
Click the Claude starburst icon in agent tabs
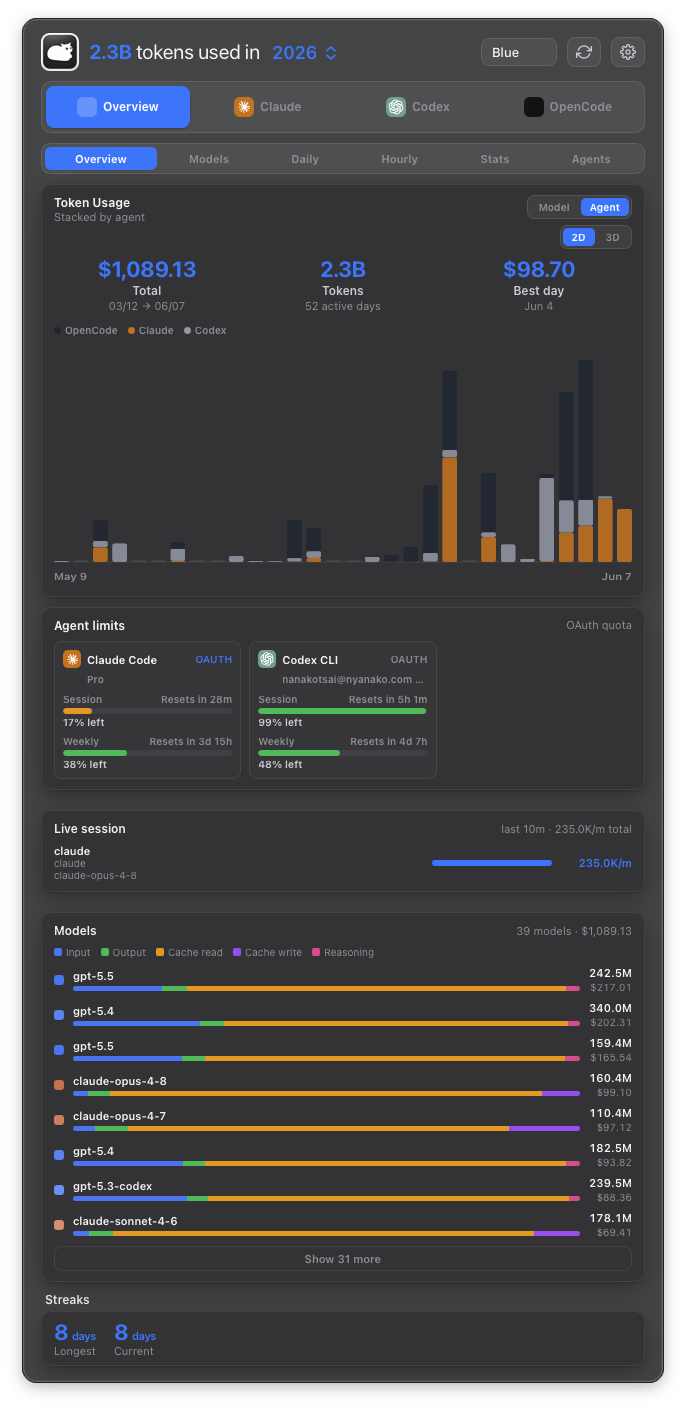coord(244,107)
